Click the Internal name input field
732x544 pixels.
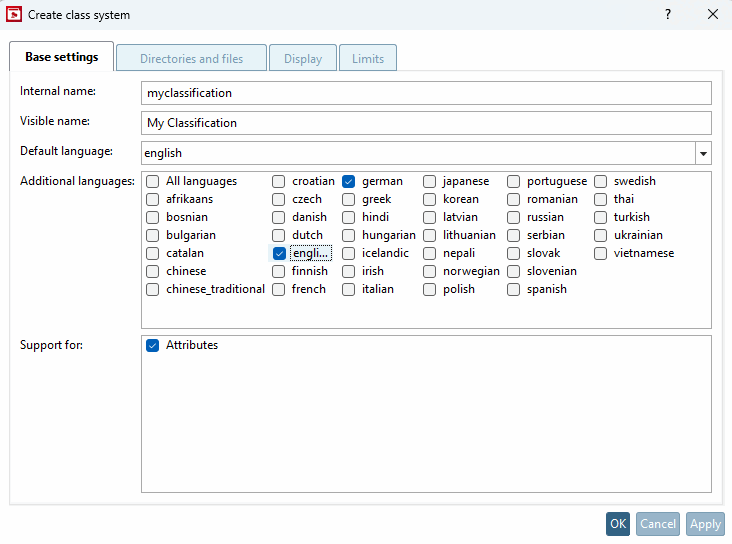coord(426,93)
